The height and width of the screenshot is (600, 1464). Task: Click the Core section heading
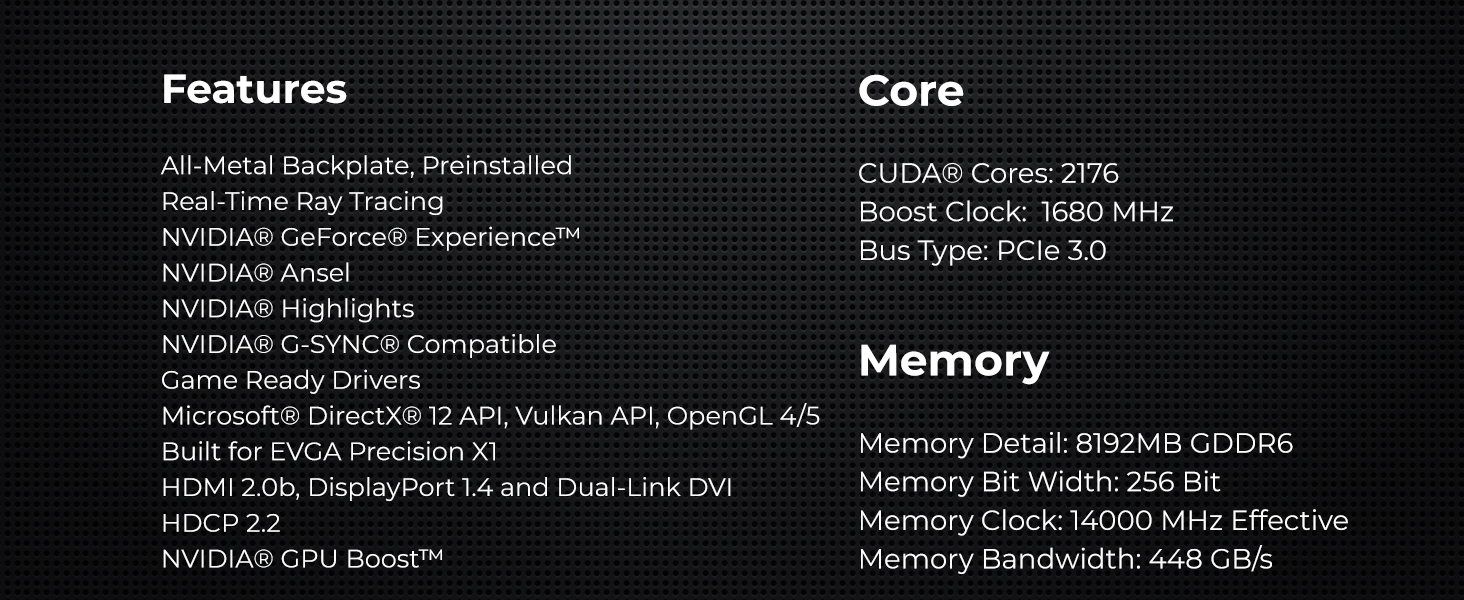pos(910,91)
